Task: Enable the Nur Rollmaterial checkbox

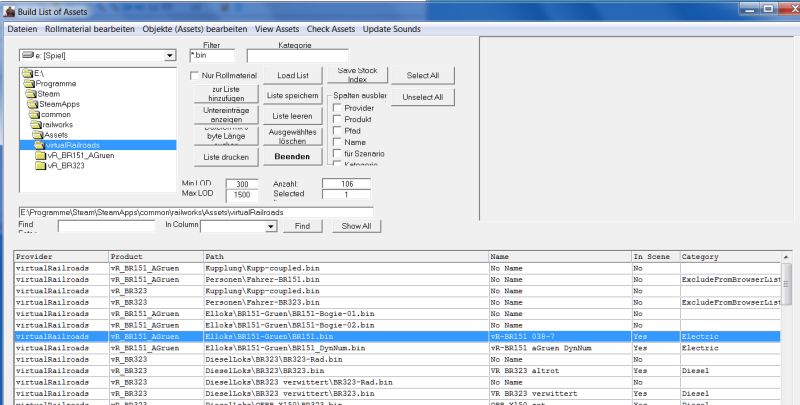Action: (196, 76)
